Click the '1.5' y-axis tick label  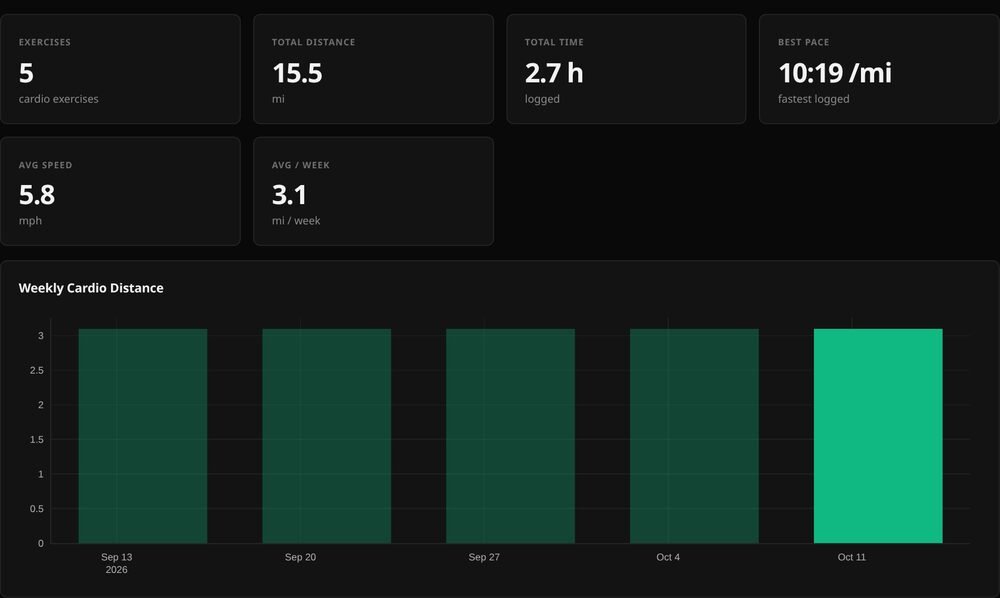(37, 440)
